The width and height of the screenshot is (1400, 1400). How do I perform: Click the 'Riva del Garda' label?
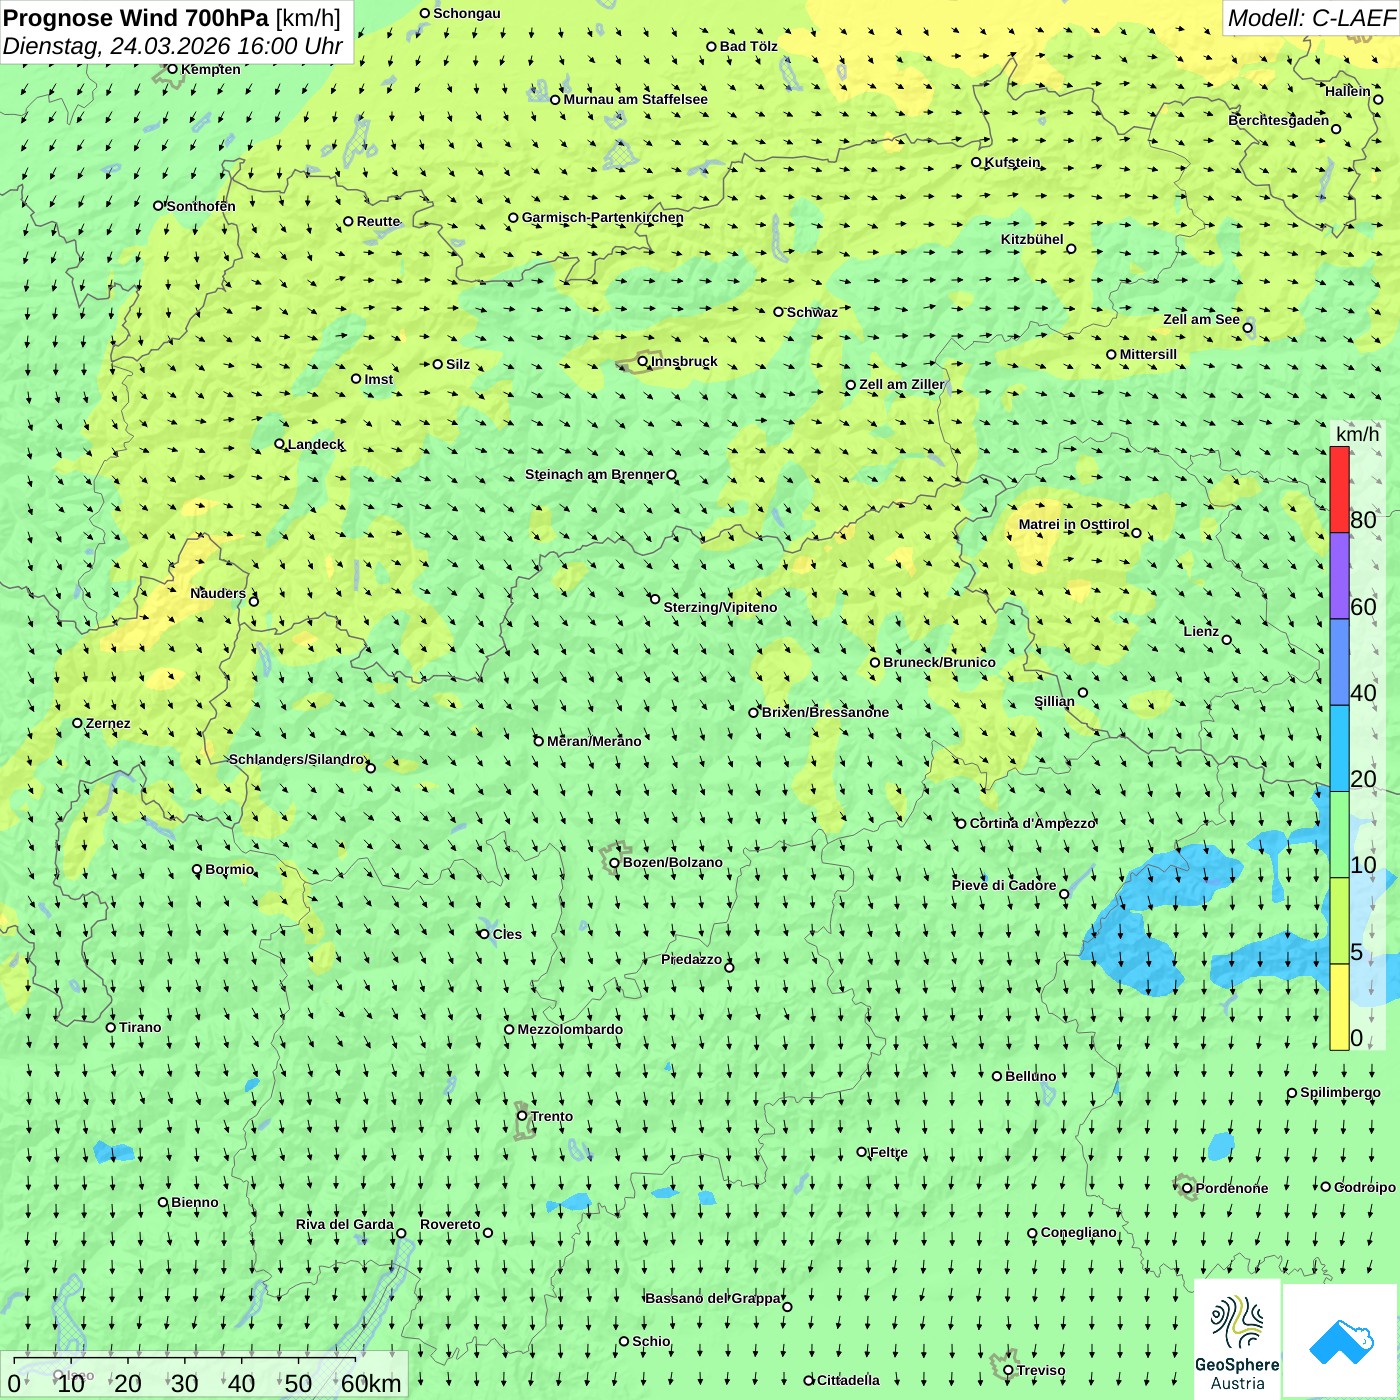click(x=345, y=1225)
